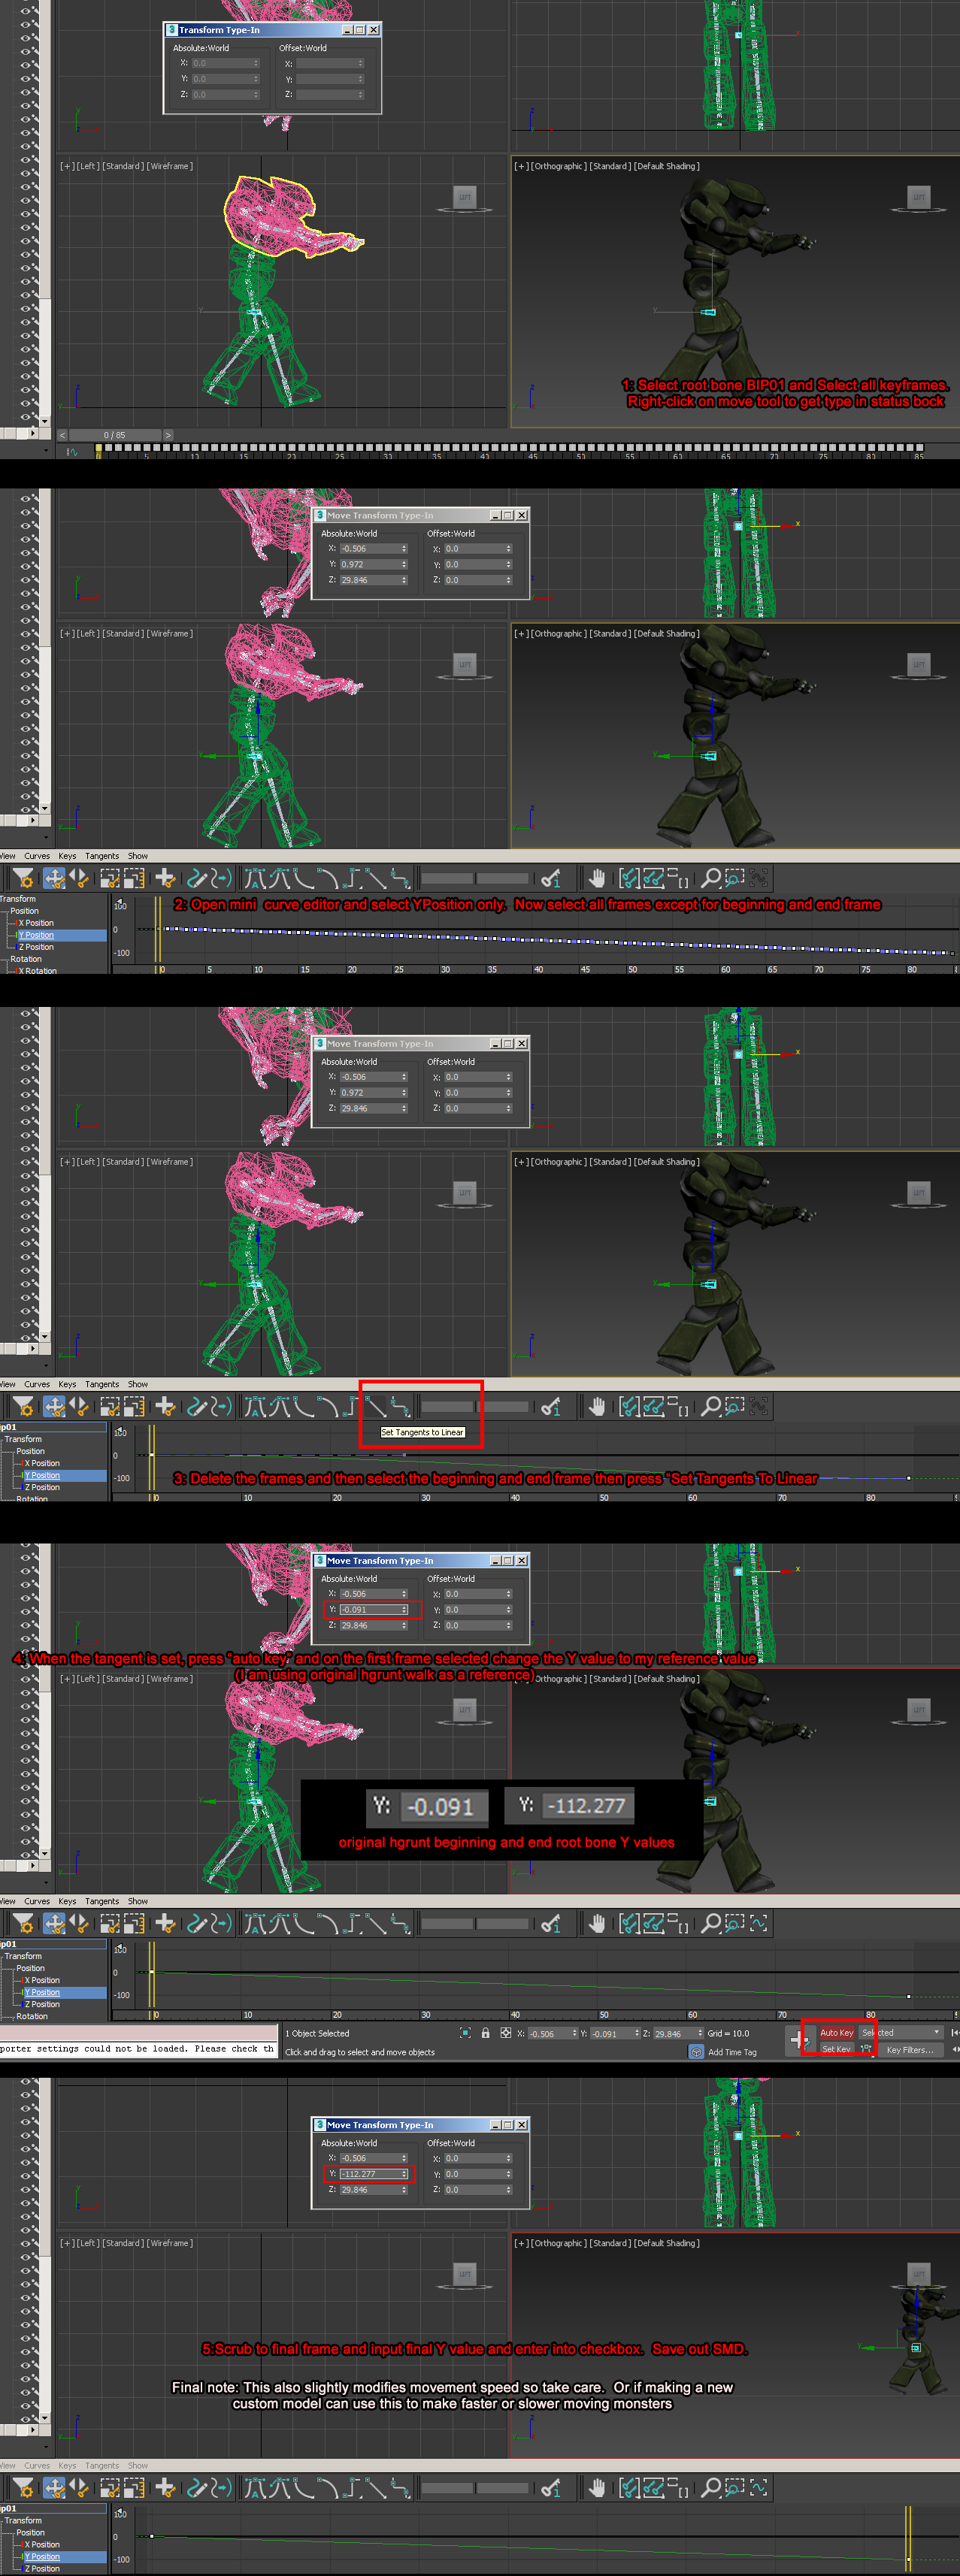Click the ViewCube in step 1 Orthographic viewport
960x2576 pixels.
tap(918, 196)
